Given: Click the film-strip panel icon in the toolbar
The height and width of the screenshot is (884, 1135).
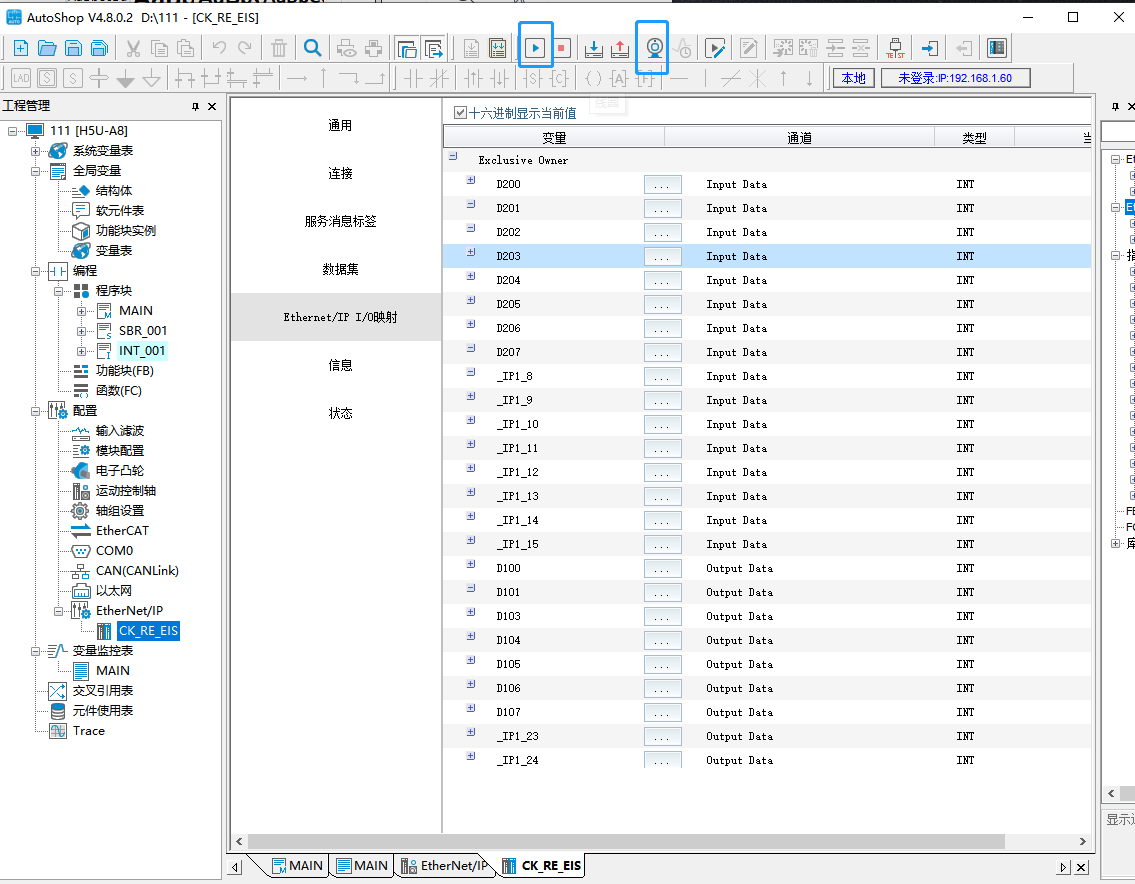Looking at the screenshot, I should click(997, 49).
